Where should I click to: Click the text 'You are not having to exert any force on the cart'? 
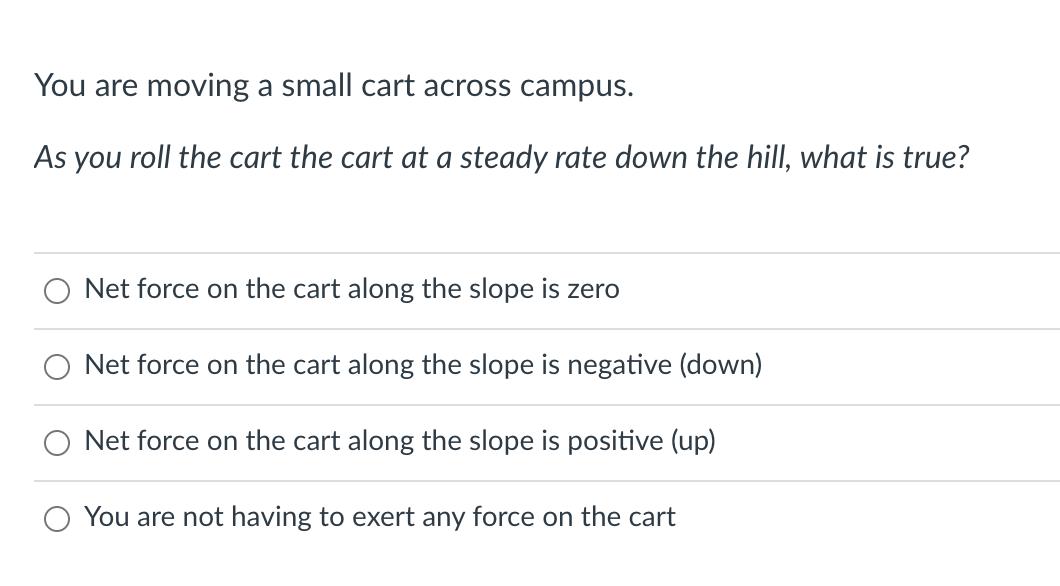(380, 517)
